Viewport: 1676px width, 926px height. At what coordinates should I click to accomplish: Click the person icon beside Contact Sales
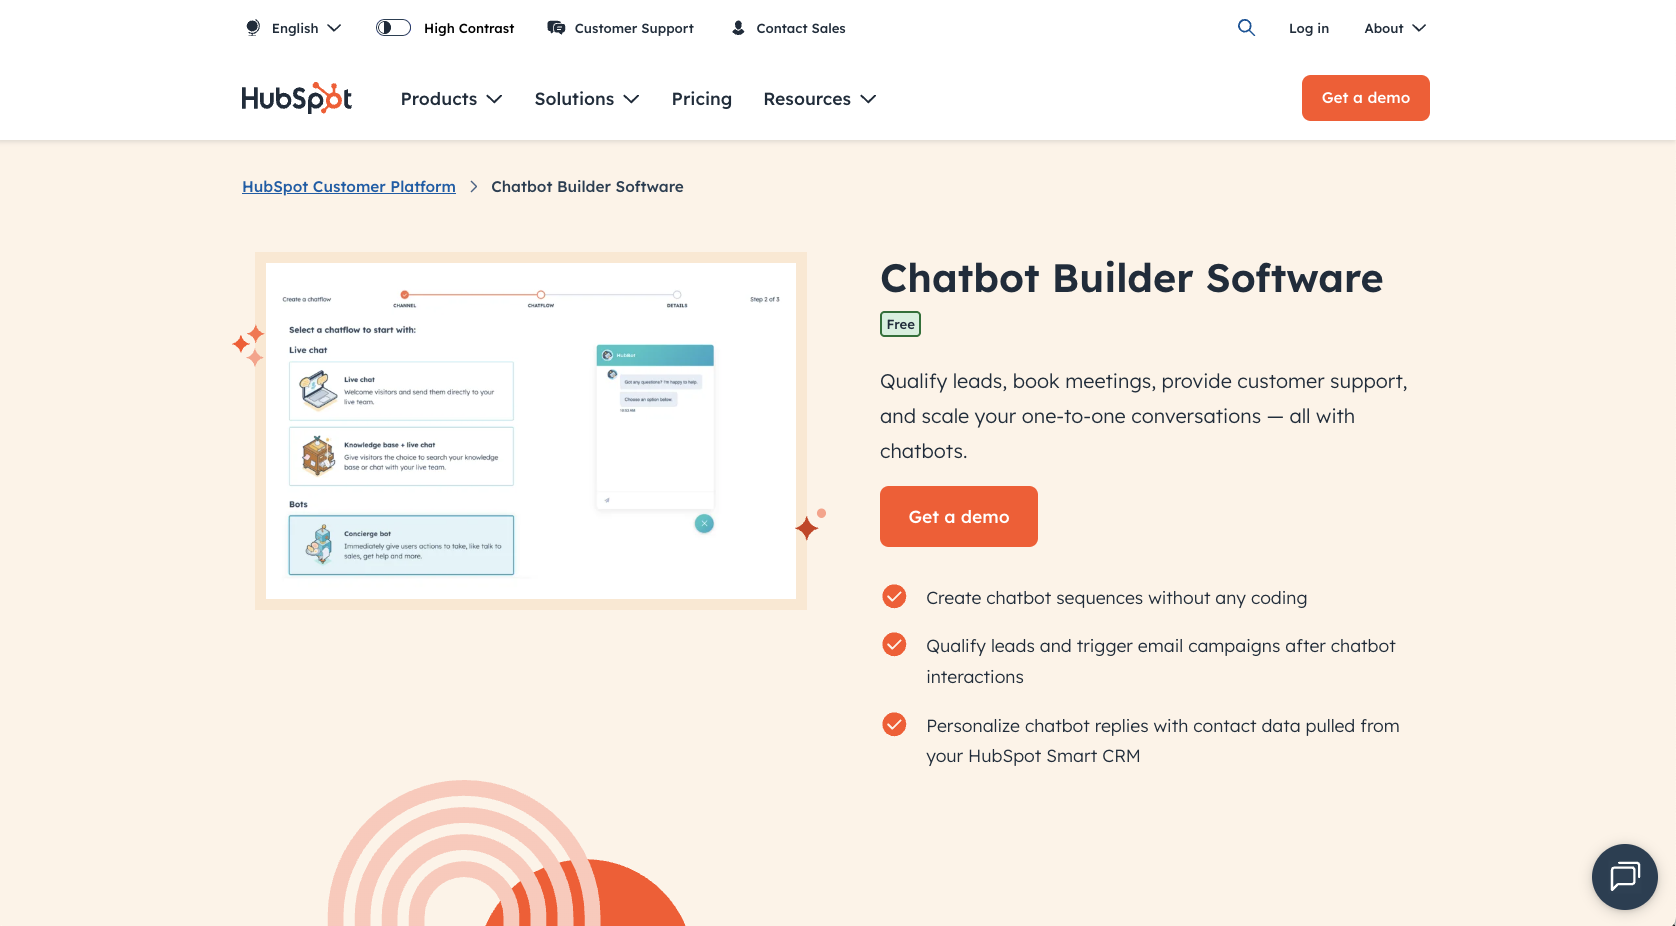point(738,27)
